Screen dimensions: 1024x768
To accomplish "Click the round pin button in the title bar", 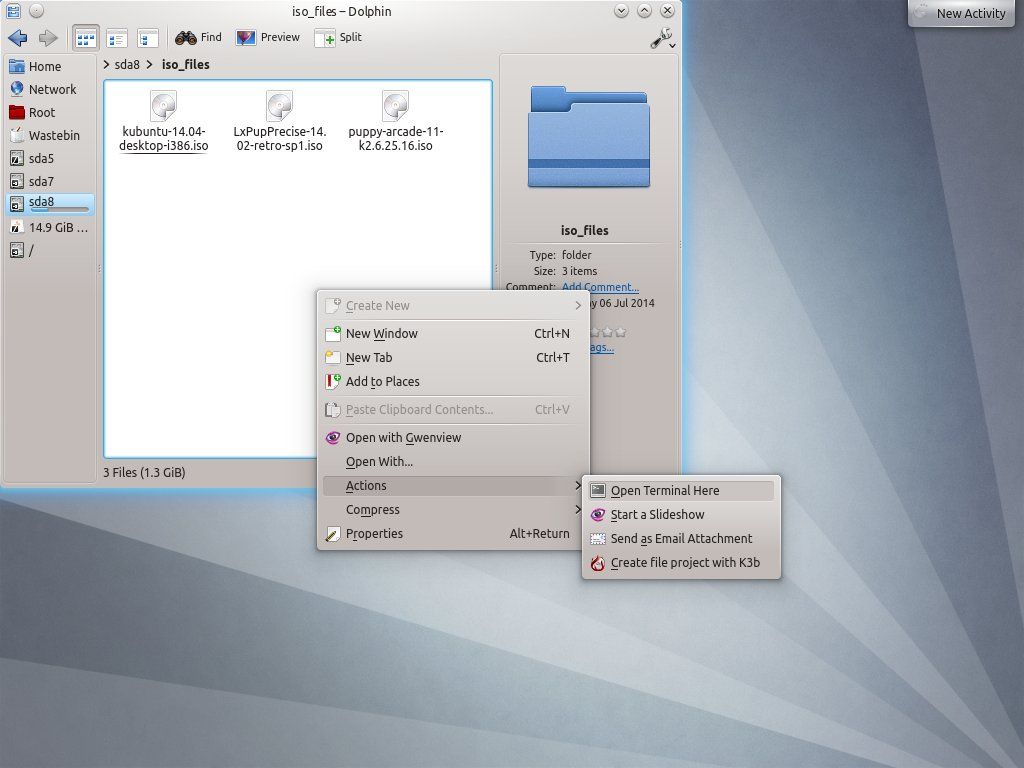I will tap(37, 10).
